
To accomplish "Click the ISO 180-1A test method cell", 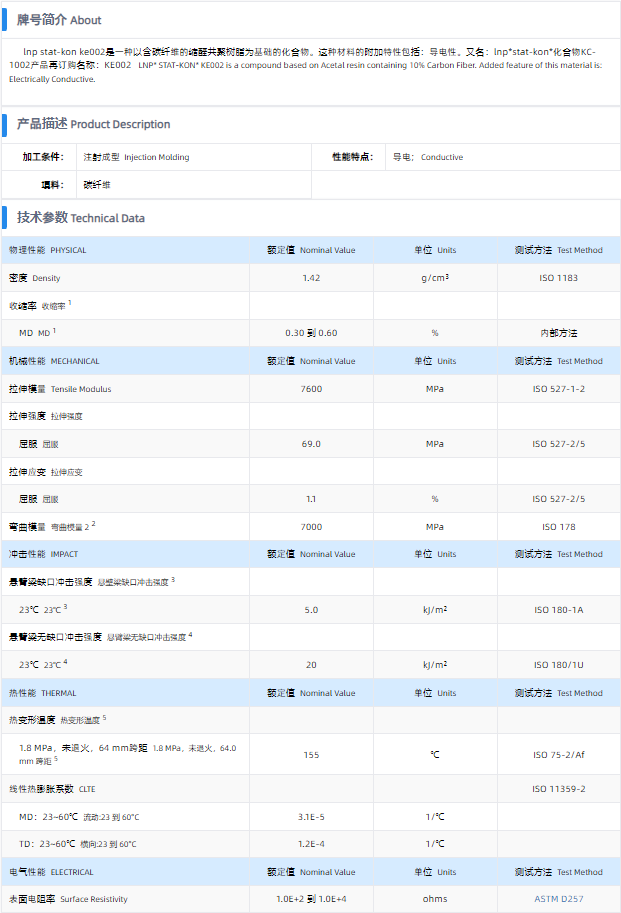I will pos(559,609).
